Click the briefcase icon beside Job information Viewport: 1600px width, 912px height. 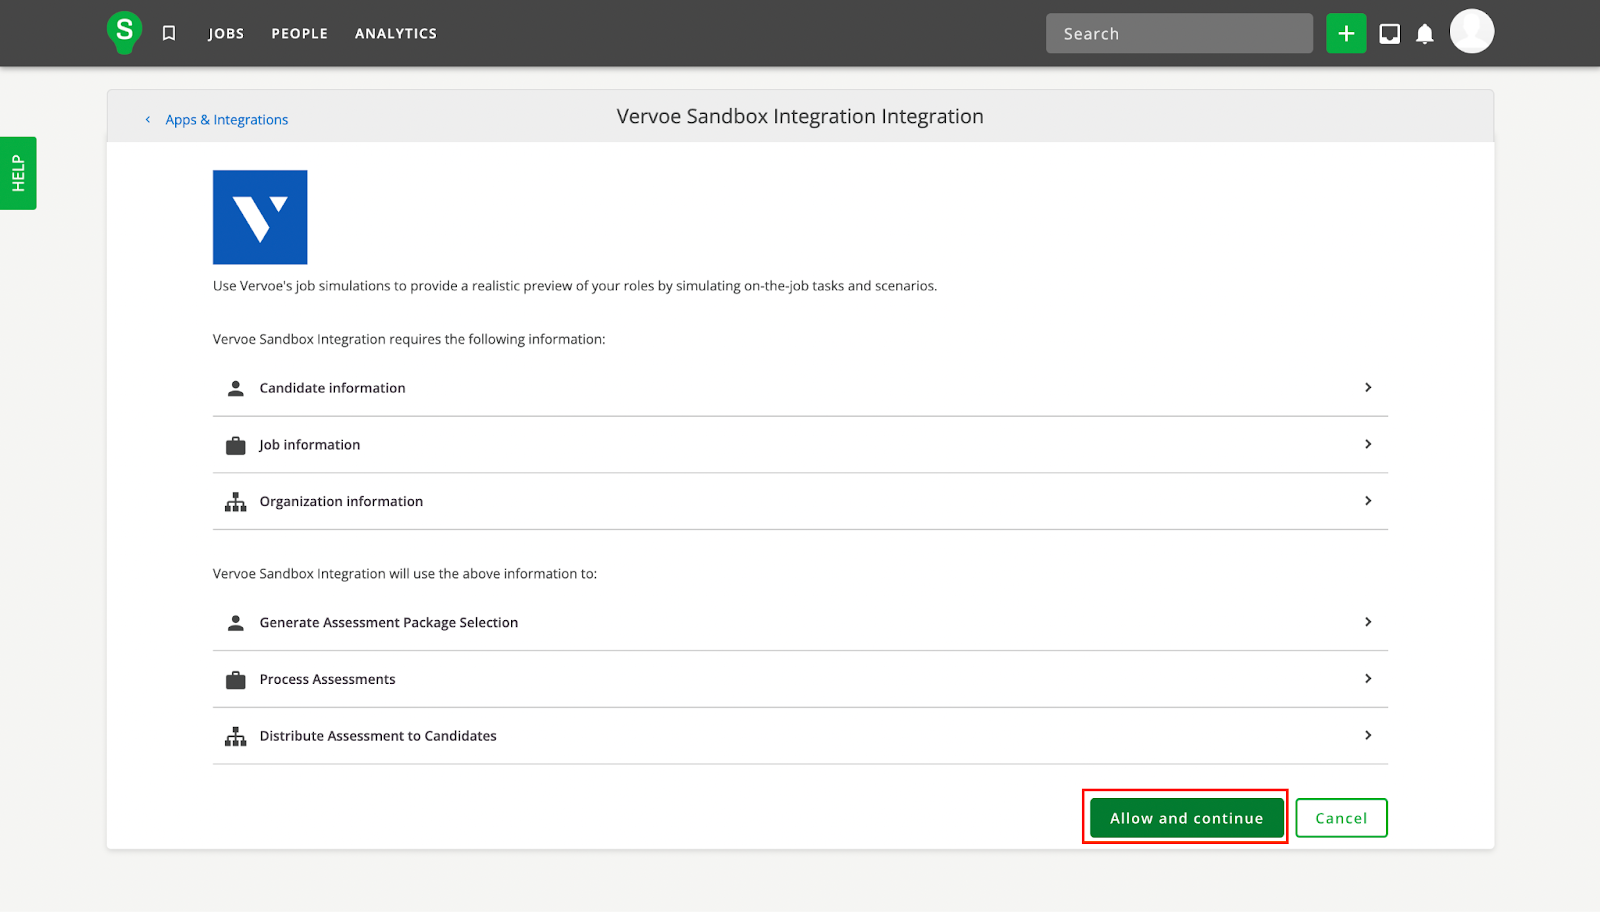click(236, 445)
